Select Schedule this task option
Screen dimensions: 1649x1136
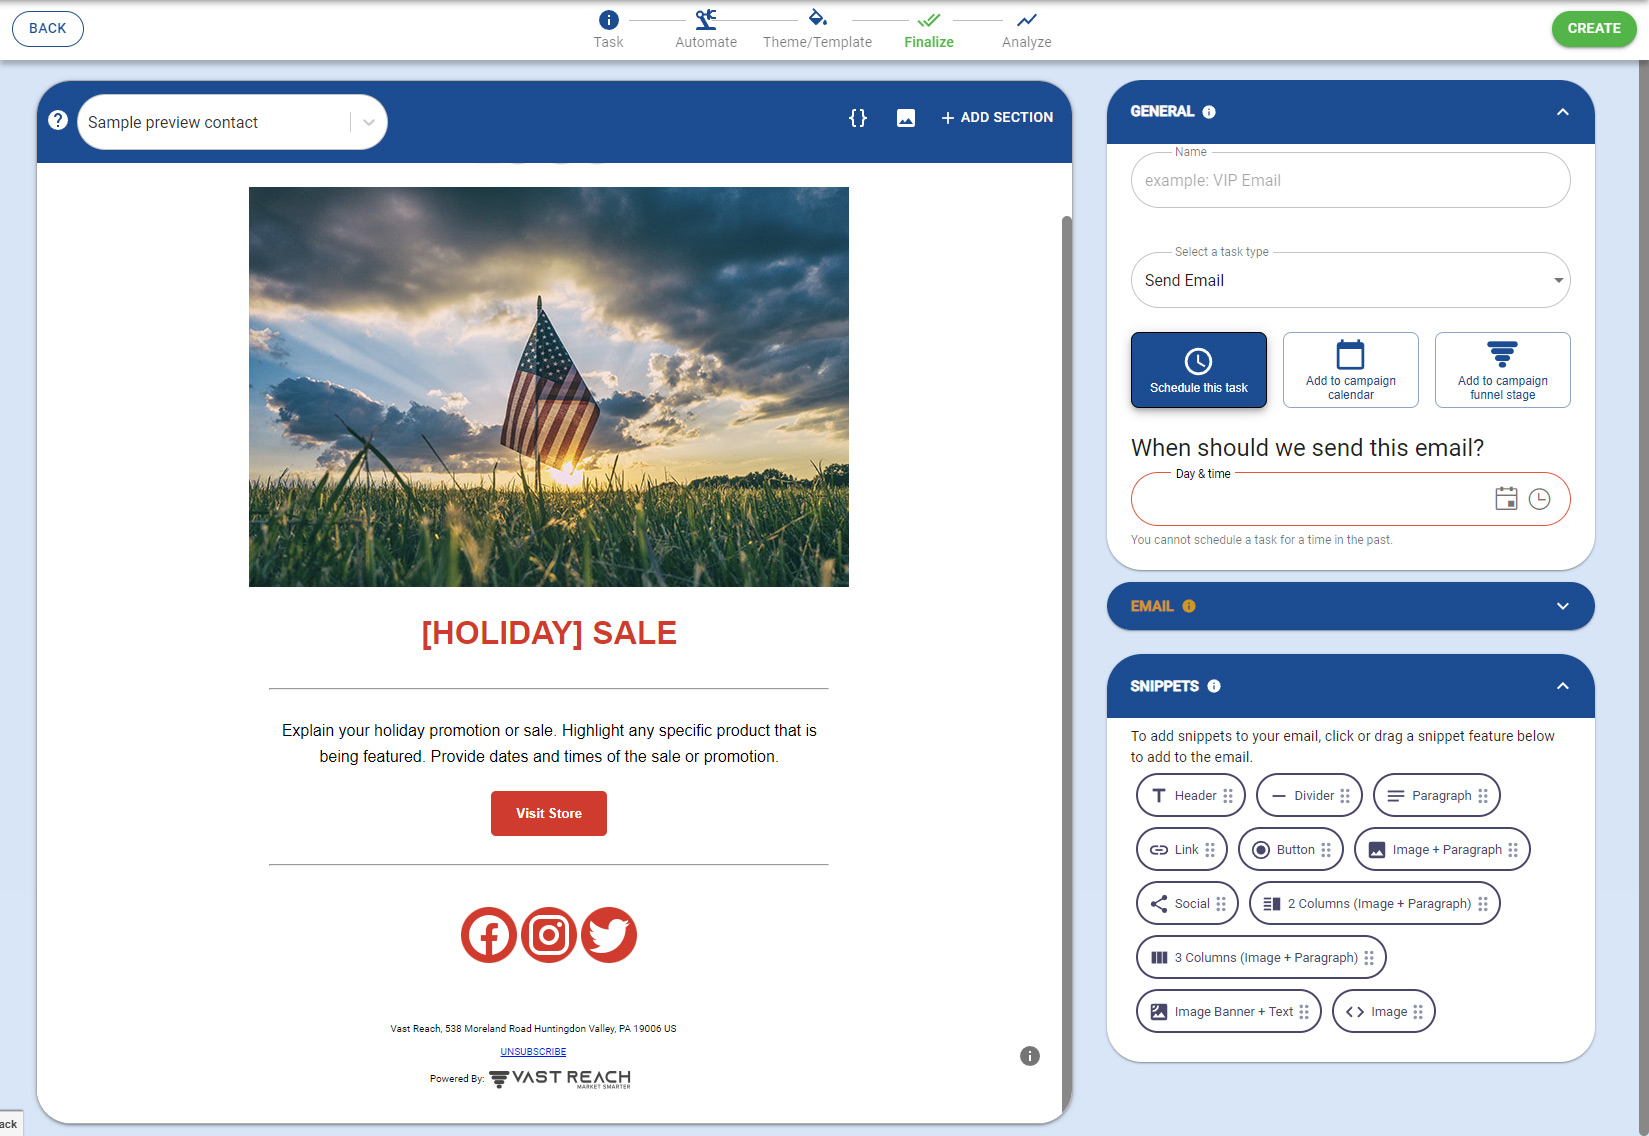(x=1199, y=370)
